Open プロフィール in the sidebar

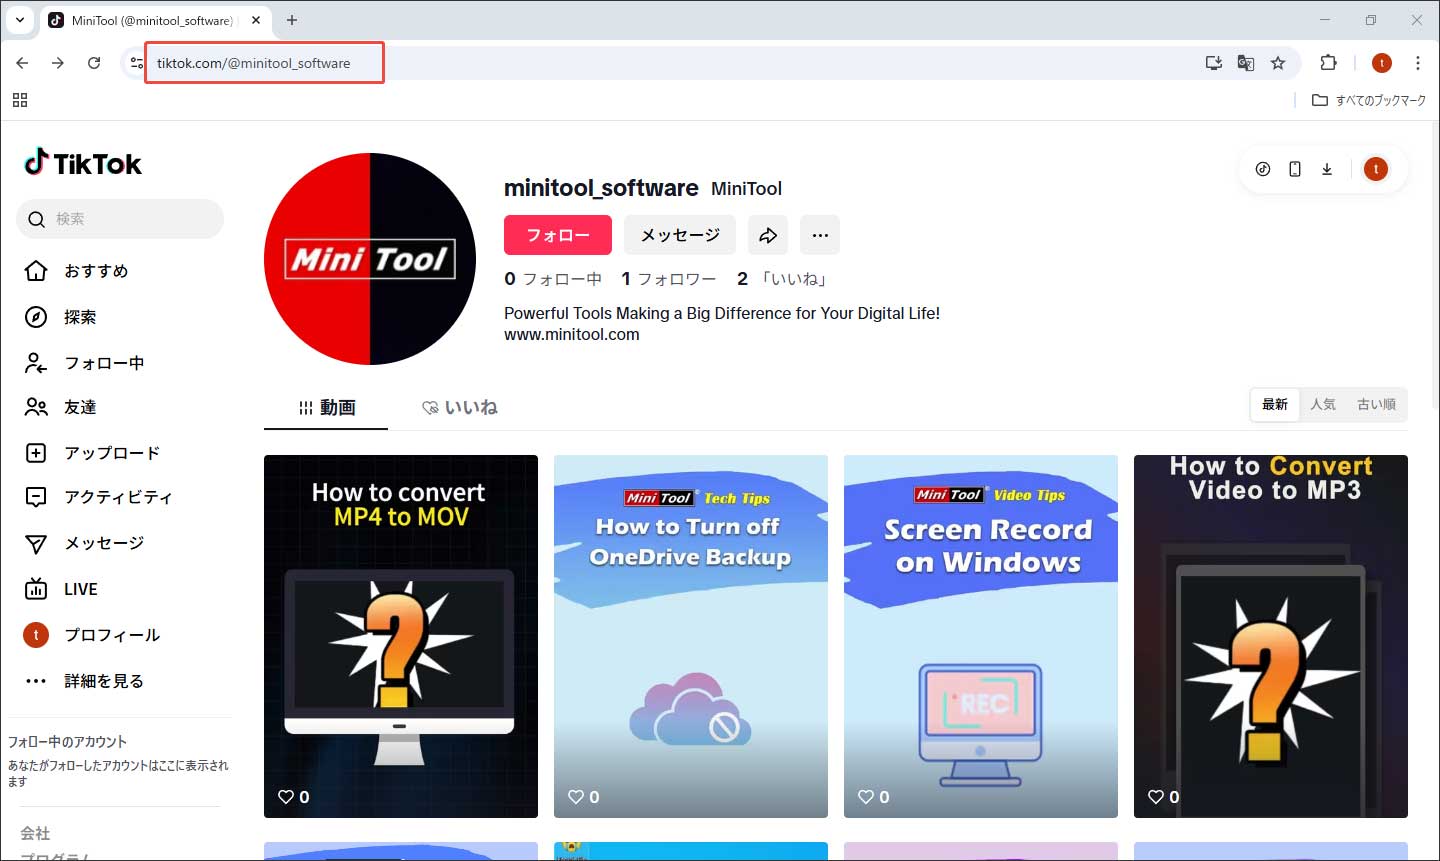point(91,635)
